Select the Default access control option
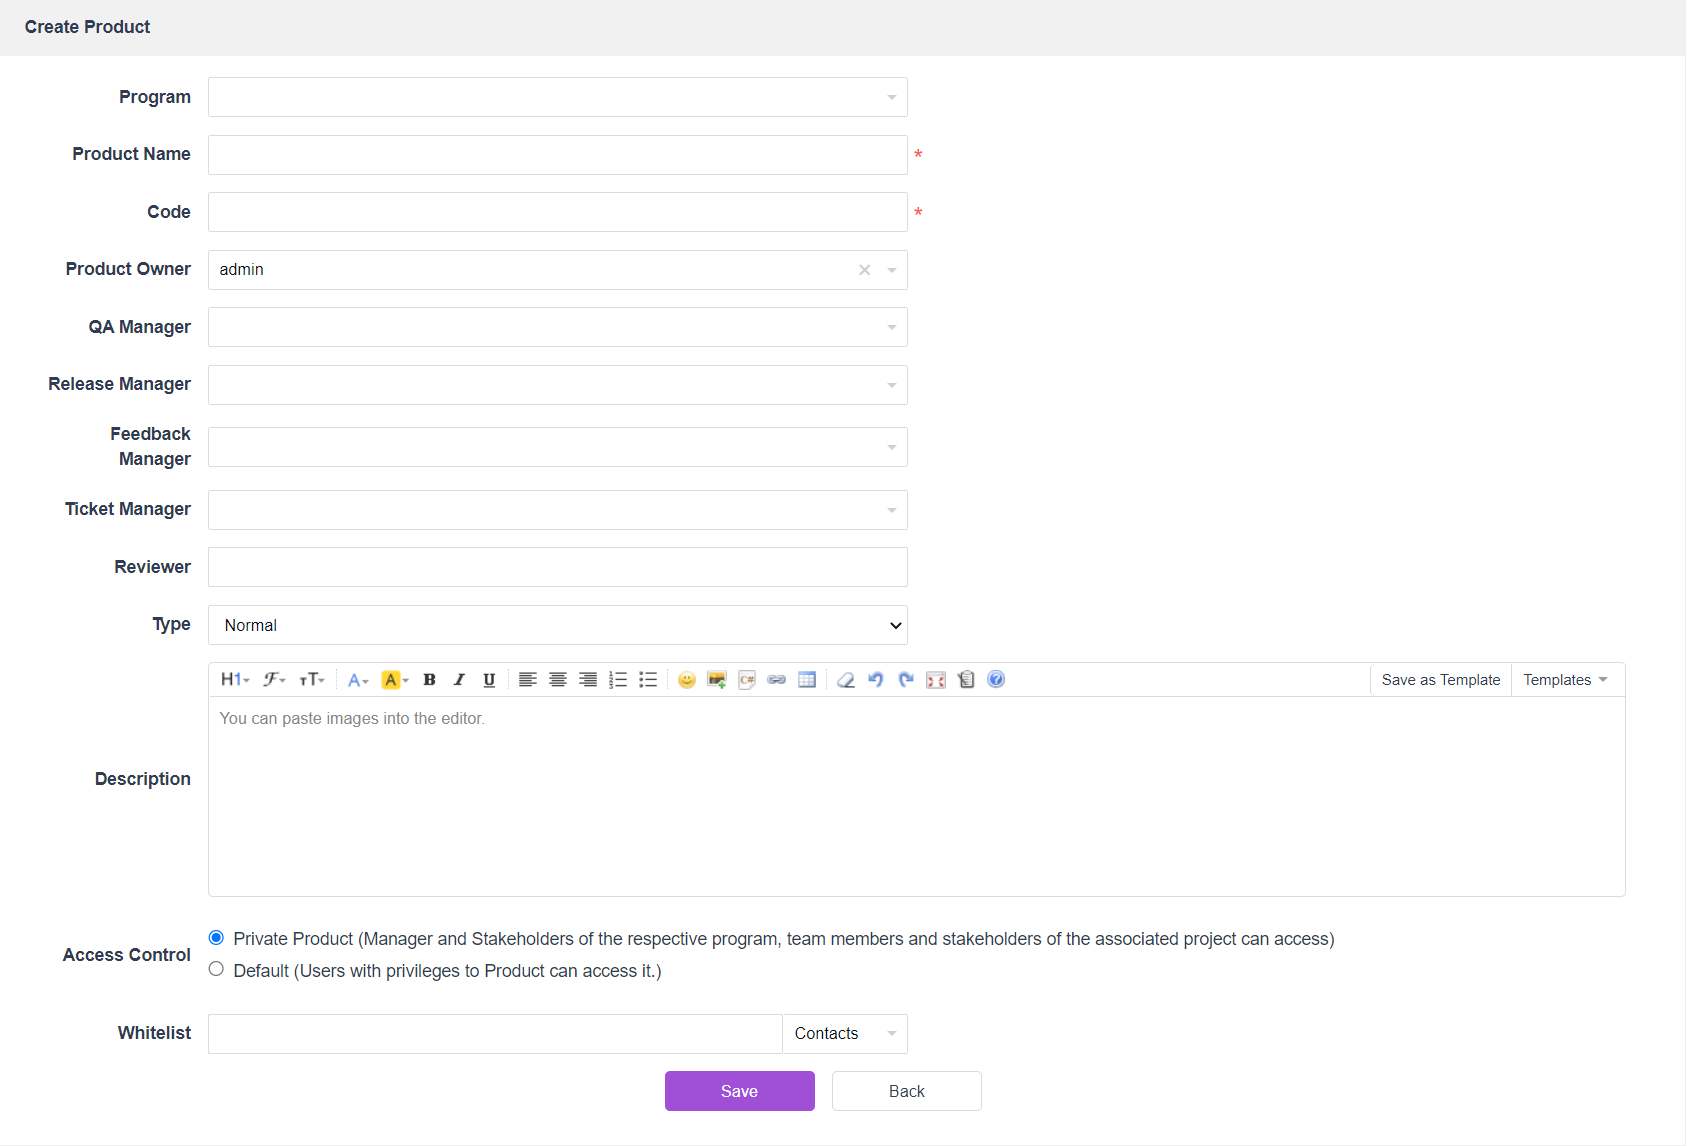The width and height of the screenshot is (1687, 1146). pyautogui.click(x=216, y=969)
